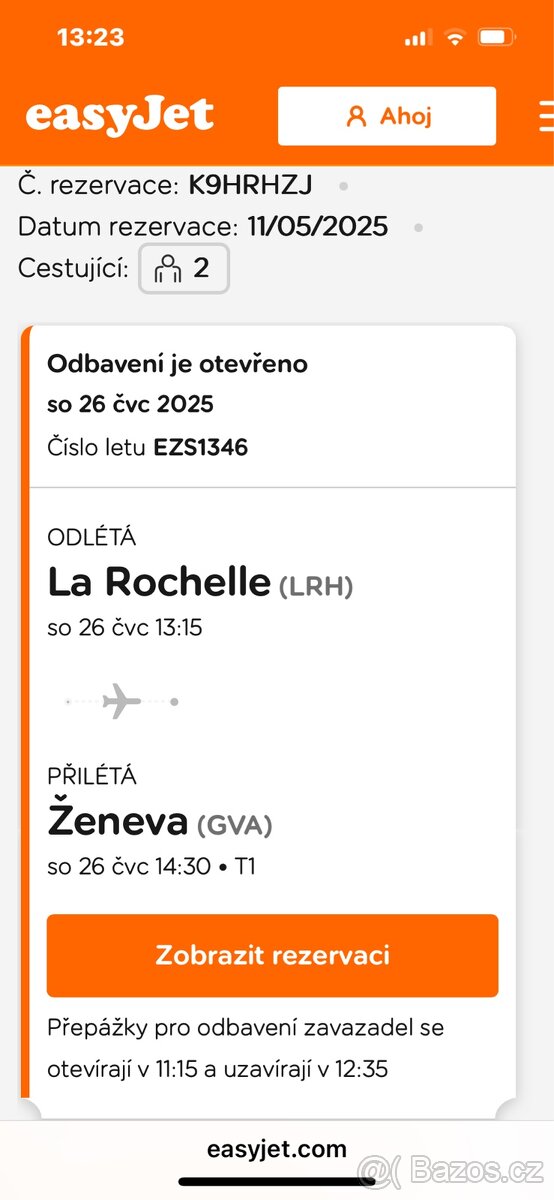Image resolution: width=554 pixels, height=1200 pixels.
Task: Tap flight number EZS1346
Action: coord(200,447)
